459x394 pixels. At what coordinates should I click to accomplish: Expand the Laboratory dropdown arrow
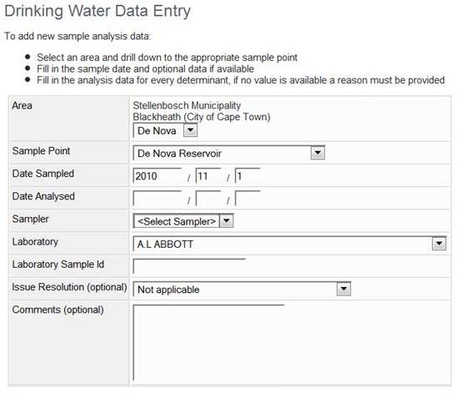pyautogui.click(x=439, y=244)
